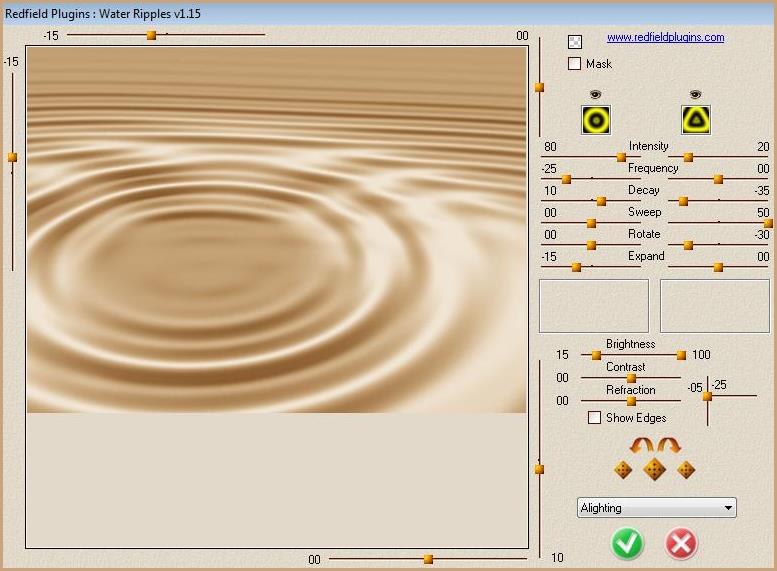Click the left random dice icon

pyautogui.click(x=623, y=470)
